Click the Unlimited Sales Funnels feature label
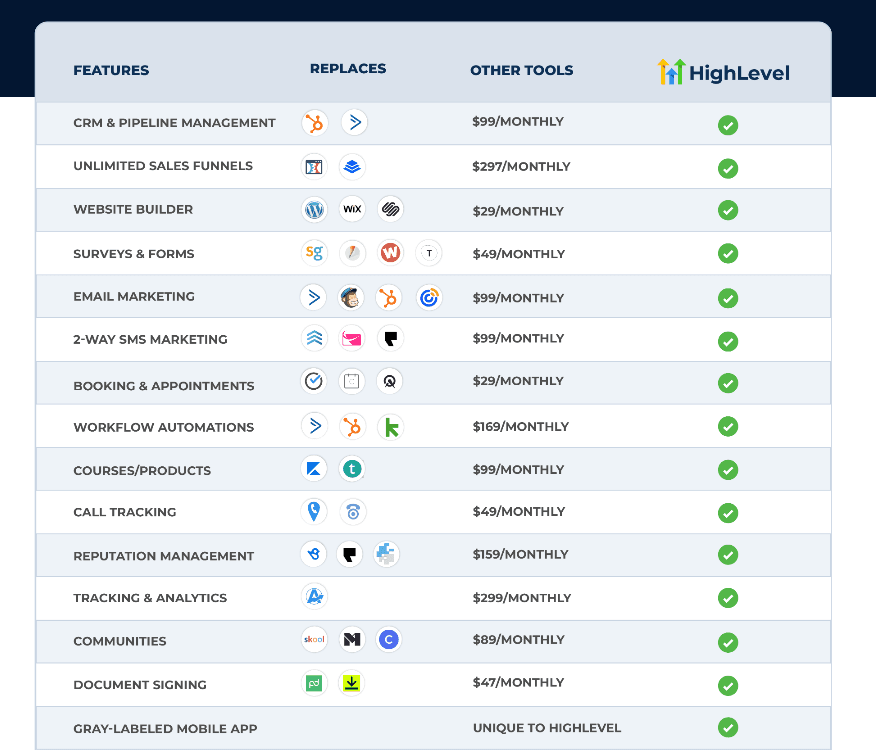Viewport: 876px width, 750px height. [x=163, y=166]
